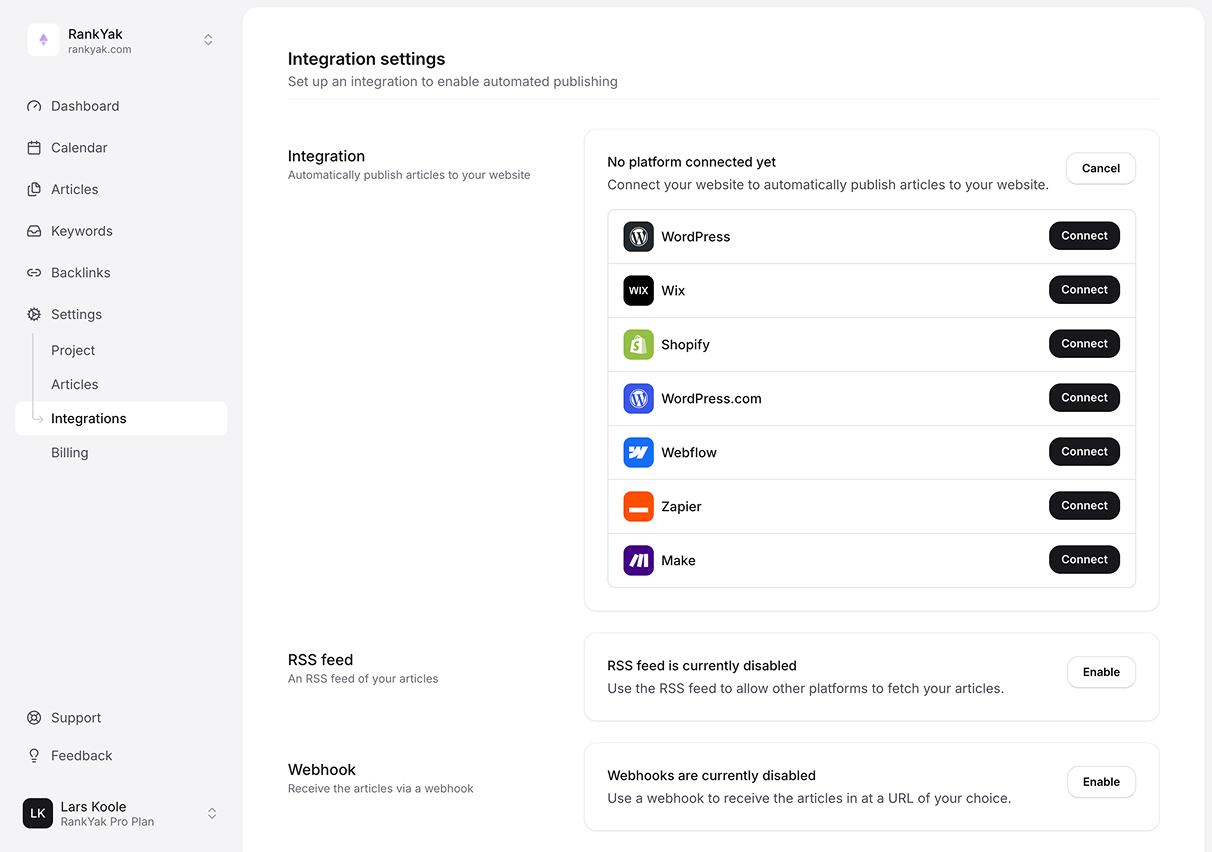
Task: Enable the Webhook integration
Action: (1101, 782)
